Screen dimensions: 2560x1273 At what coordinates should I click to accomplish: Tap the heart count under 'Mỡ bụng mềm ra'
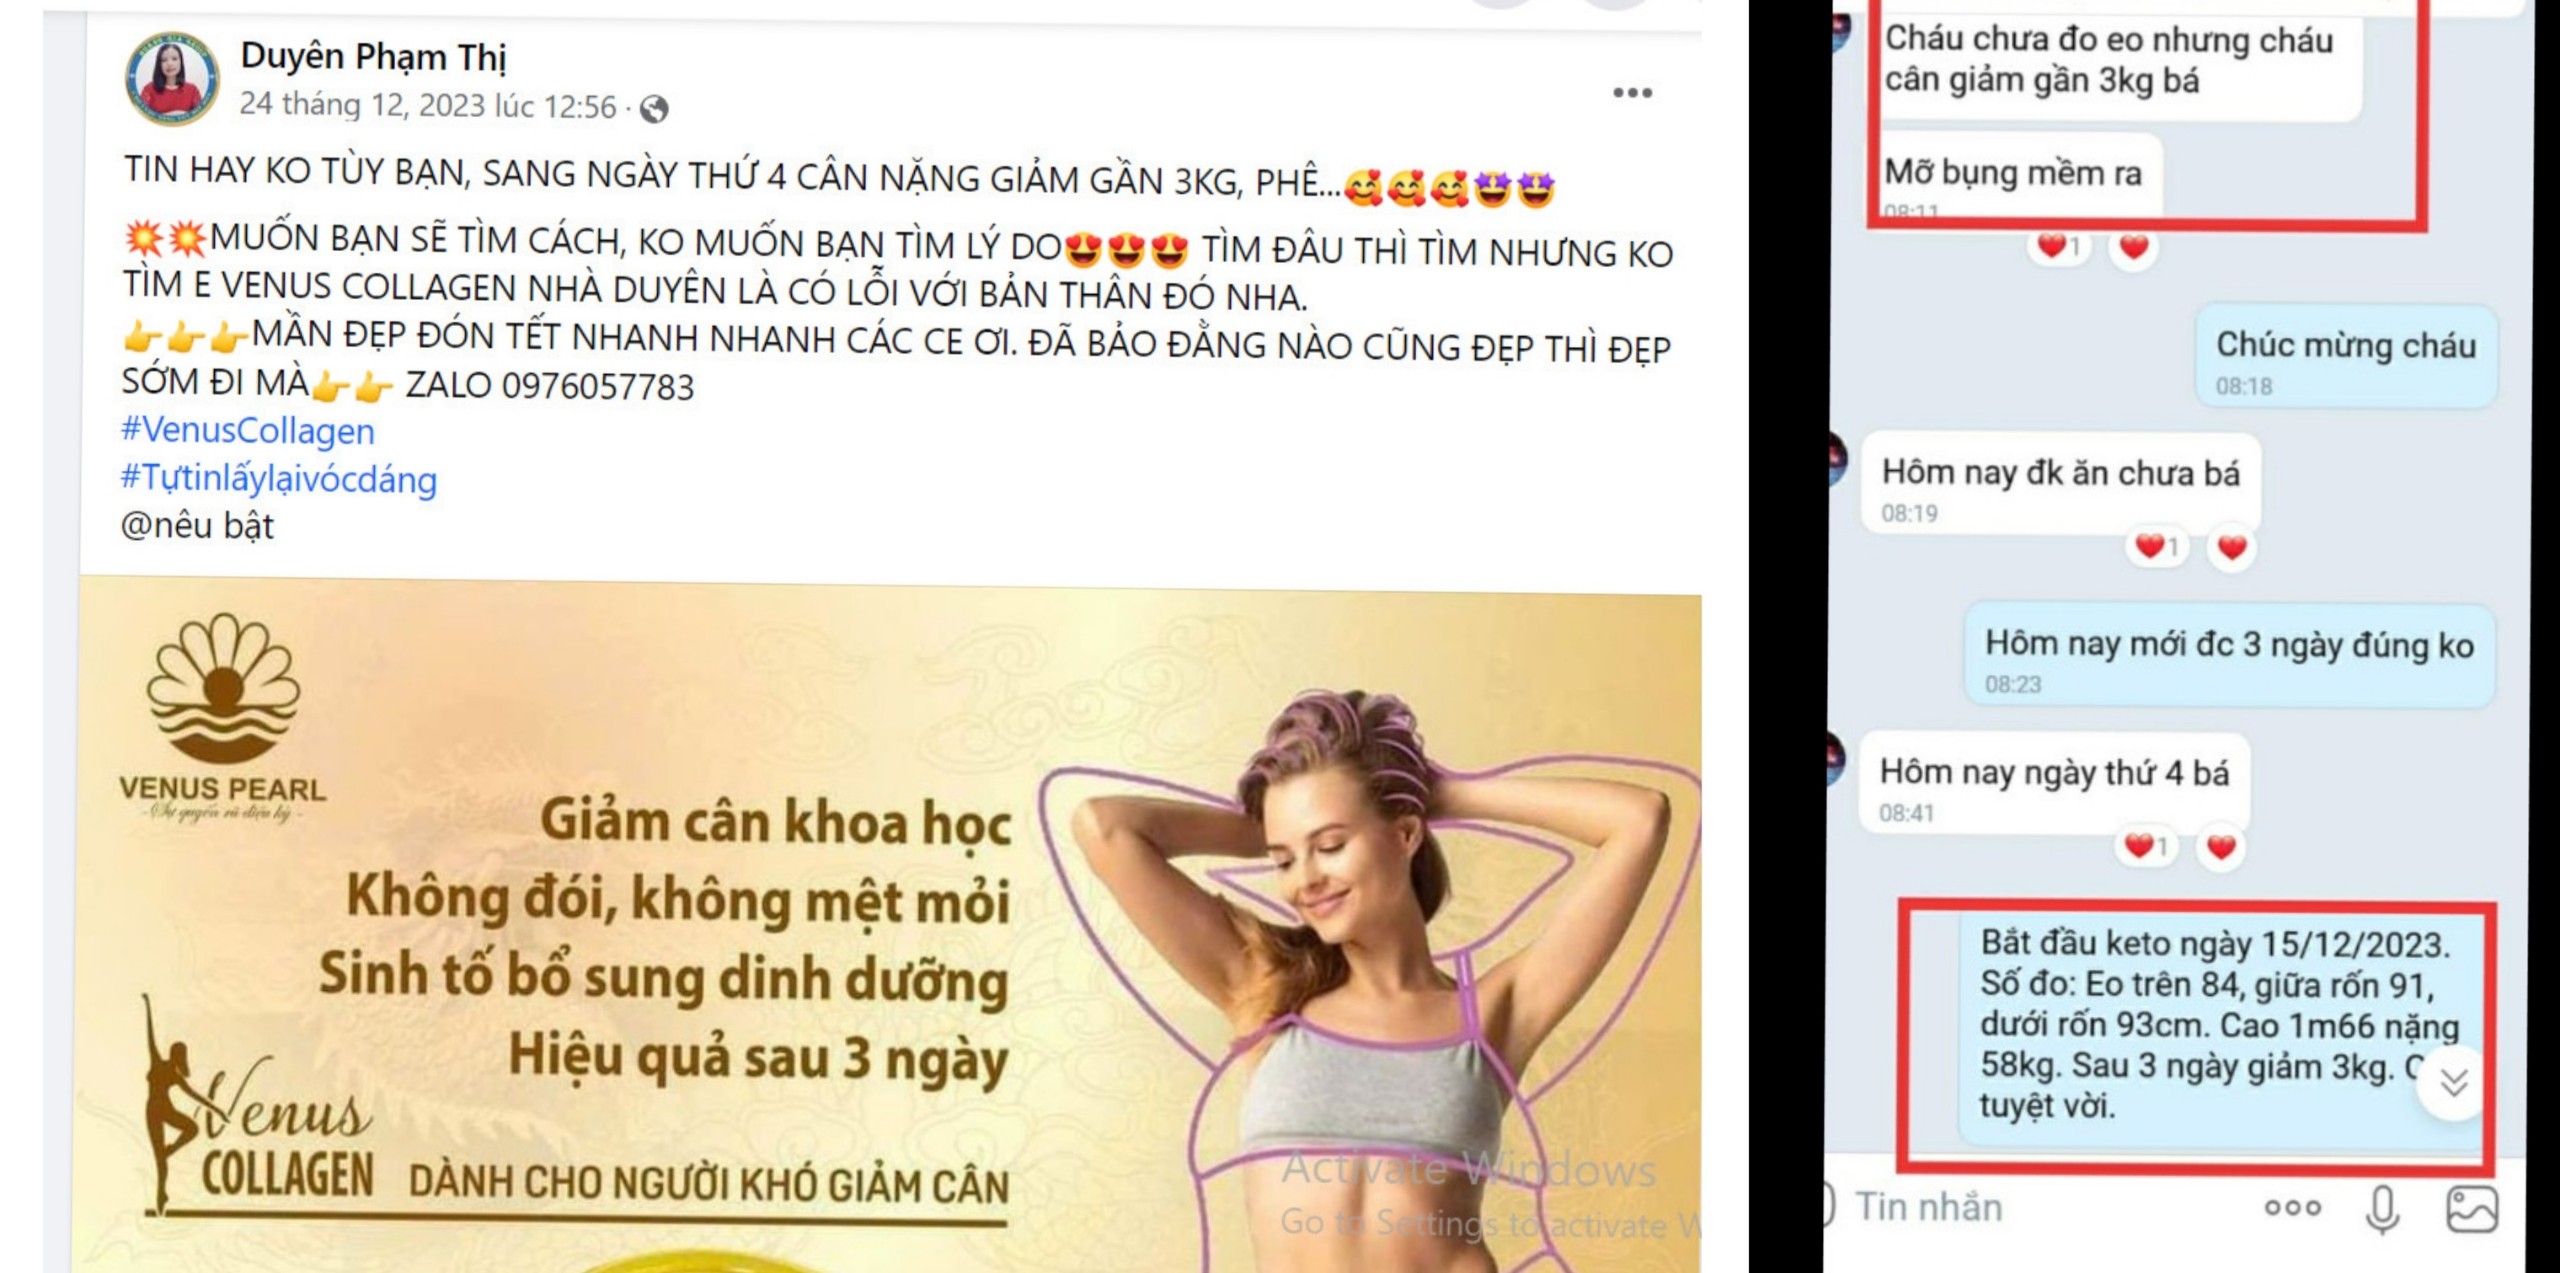point(2058,246)
